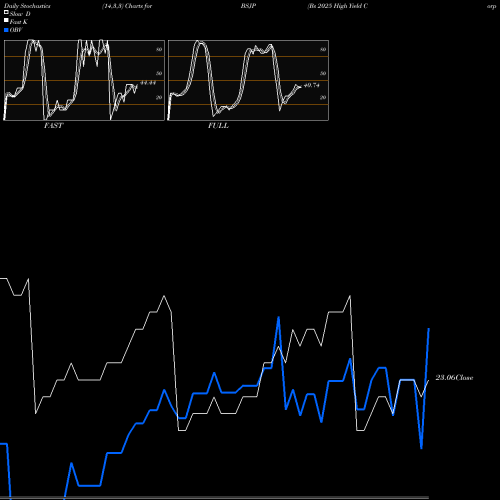Click the blue OBV legend swatch
The width and height of the screenshot is (500, 500).
(x=6, y=30)
